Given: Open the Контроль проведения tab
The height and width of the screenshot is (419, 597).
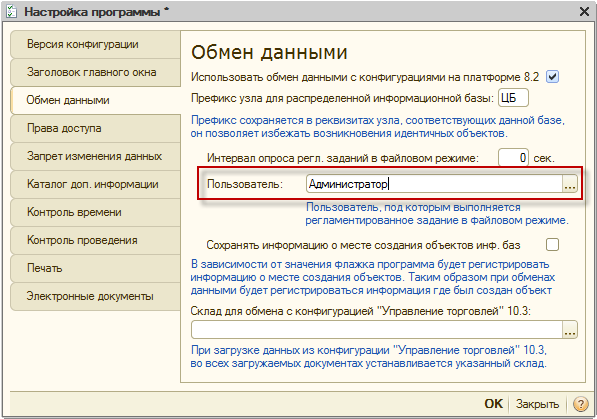Looking at the screenshot, I should pos(95,240).
